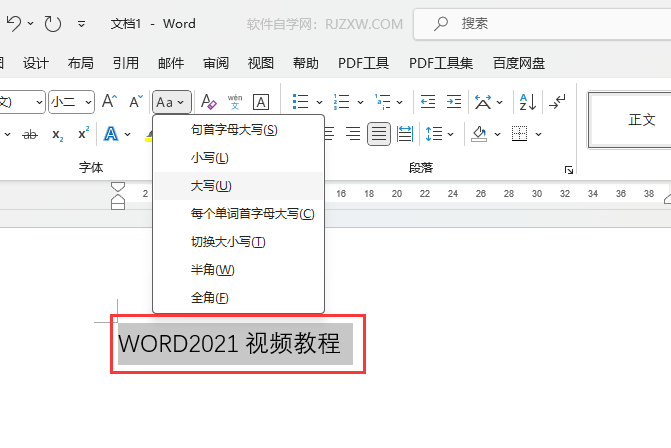Choose 全角(F) from the case menu
Image resolution: width=671 pixels, height=448 pixels.
238,297
